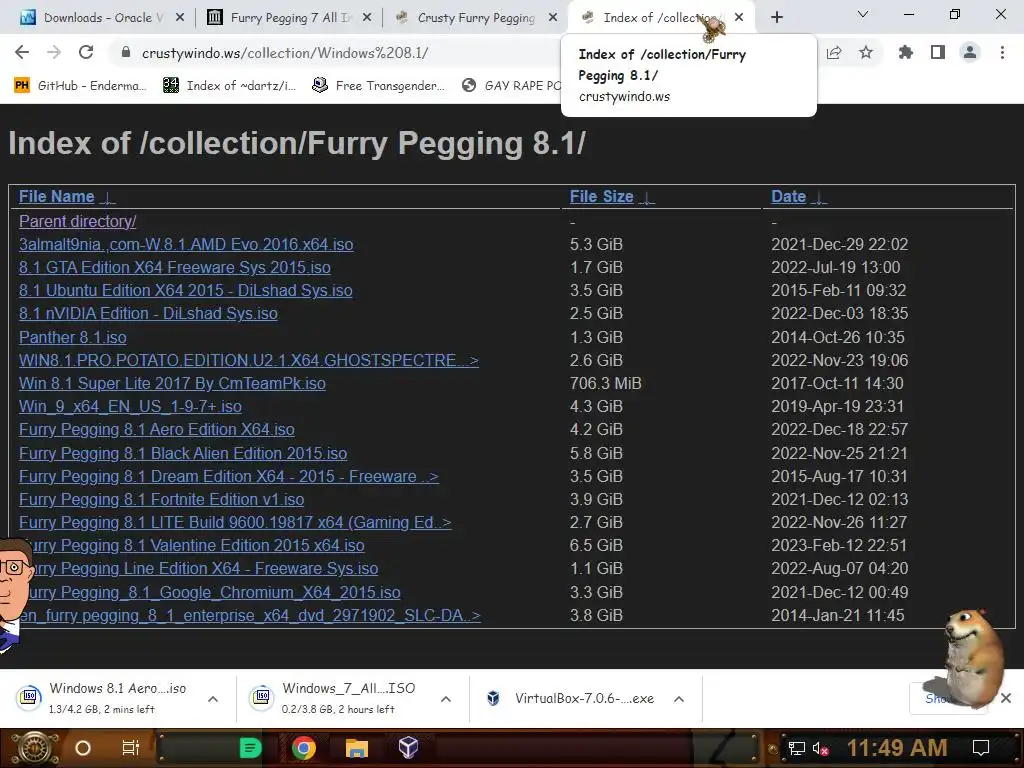Download WIN8.1 PRO POTATO EDITION iso
The image size is (1024, 768).
(x=249, y=360)
